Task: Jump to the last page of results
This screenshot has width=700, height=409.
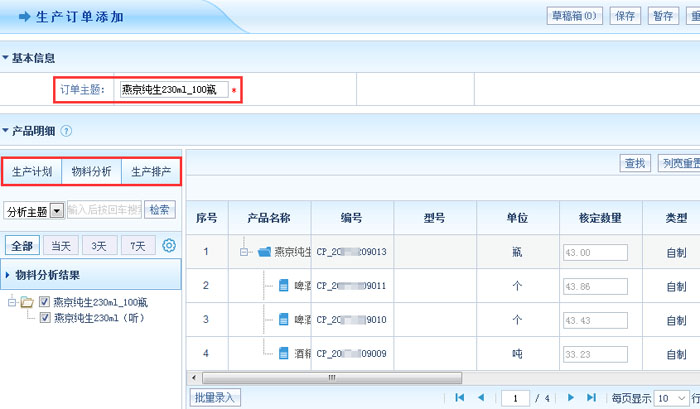Action: (591, 397)
